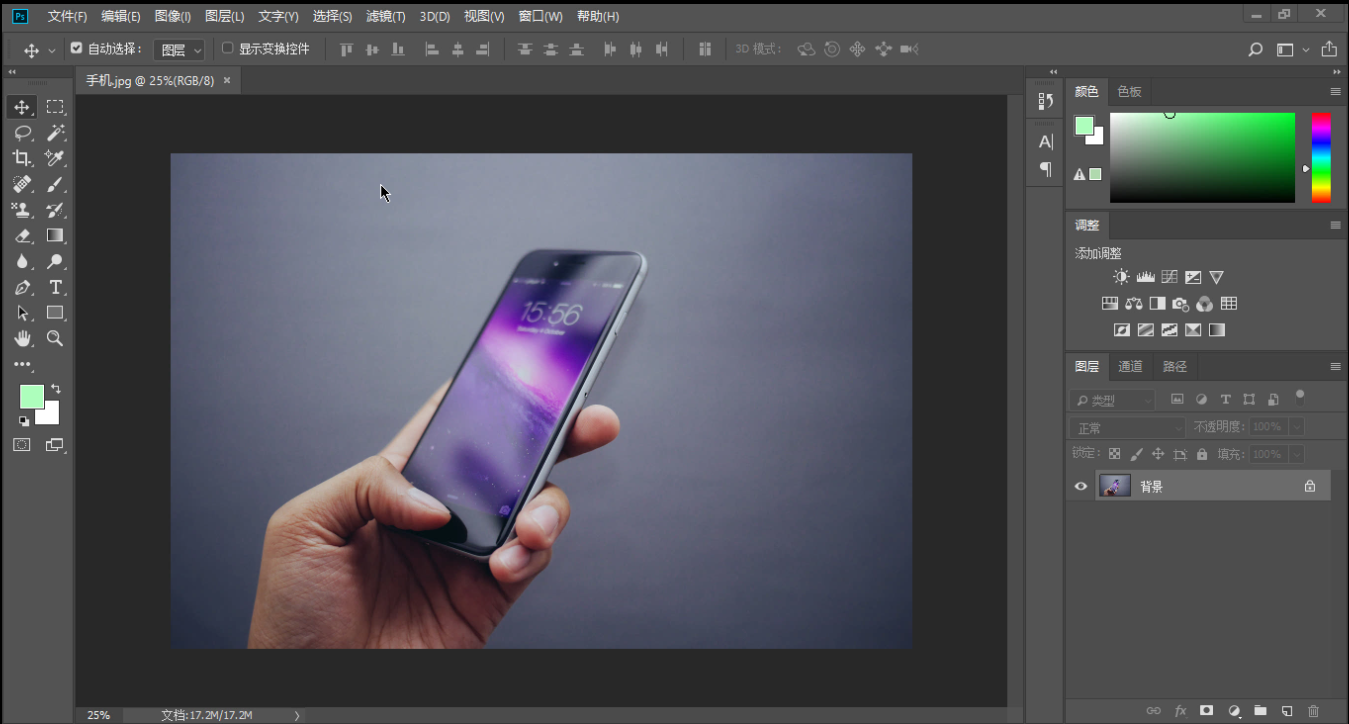Open the Paragraph panel icon
The height and width of the screenshot is (724, 1349).
(x=1046, y=169)
